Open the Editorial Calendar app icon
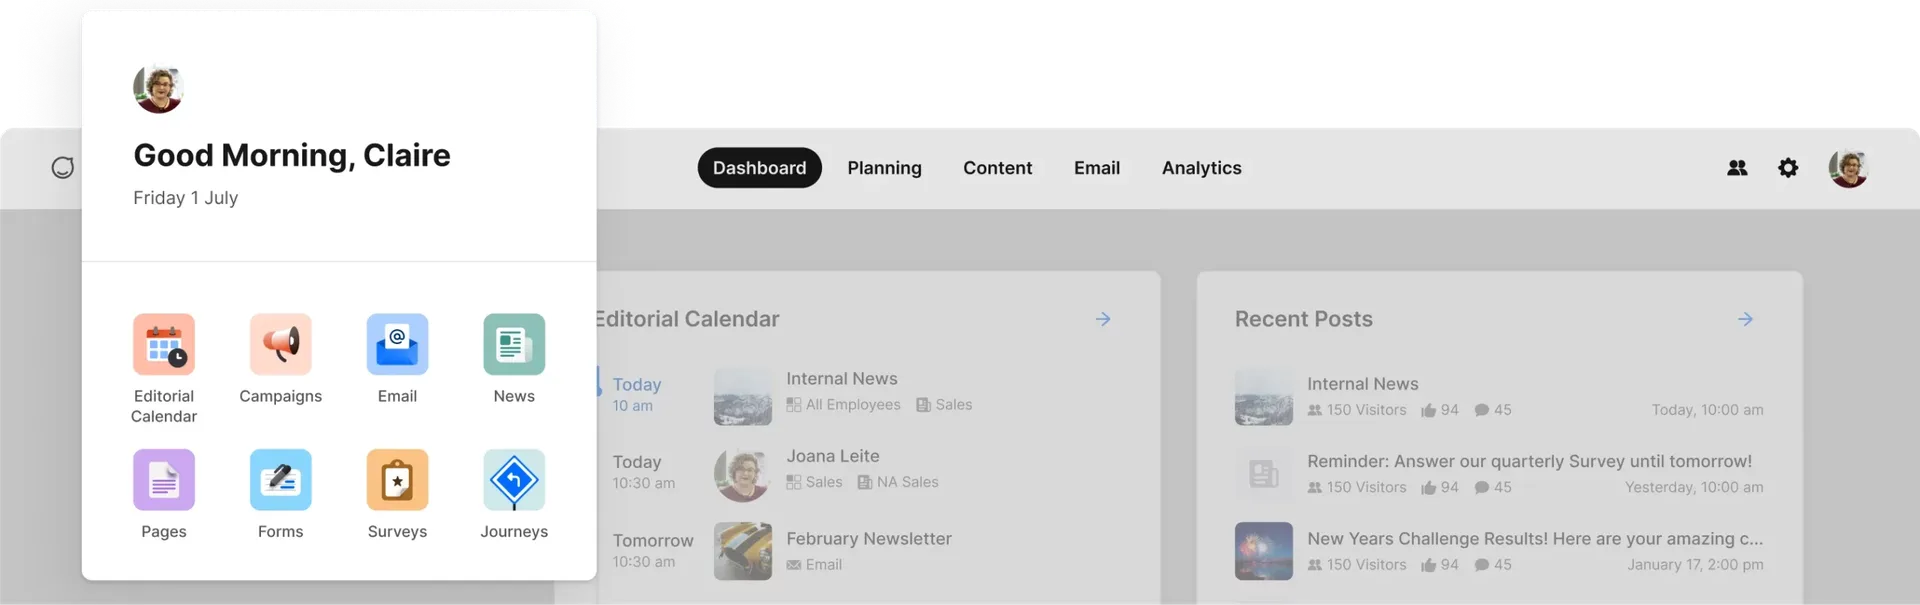The height and width of the screenshot is (605, 1920). (164, 345)
